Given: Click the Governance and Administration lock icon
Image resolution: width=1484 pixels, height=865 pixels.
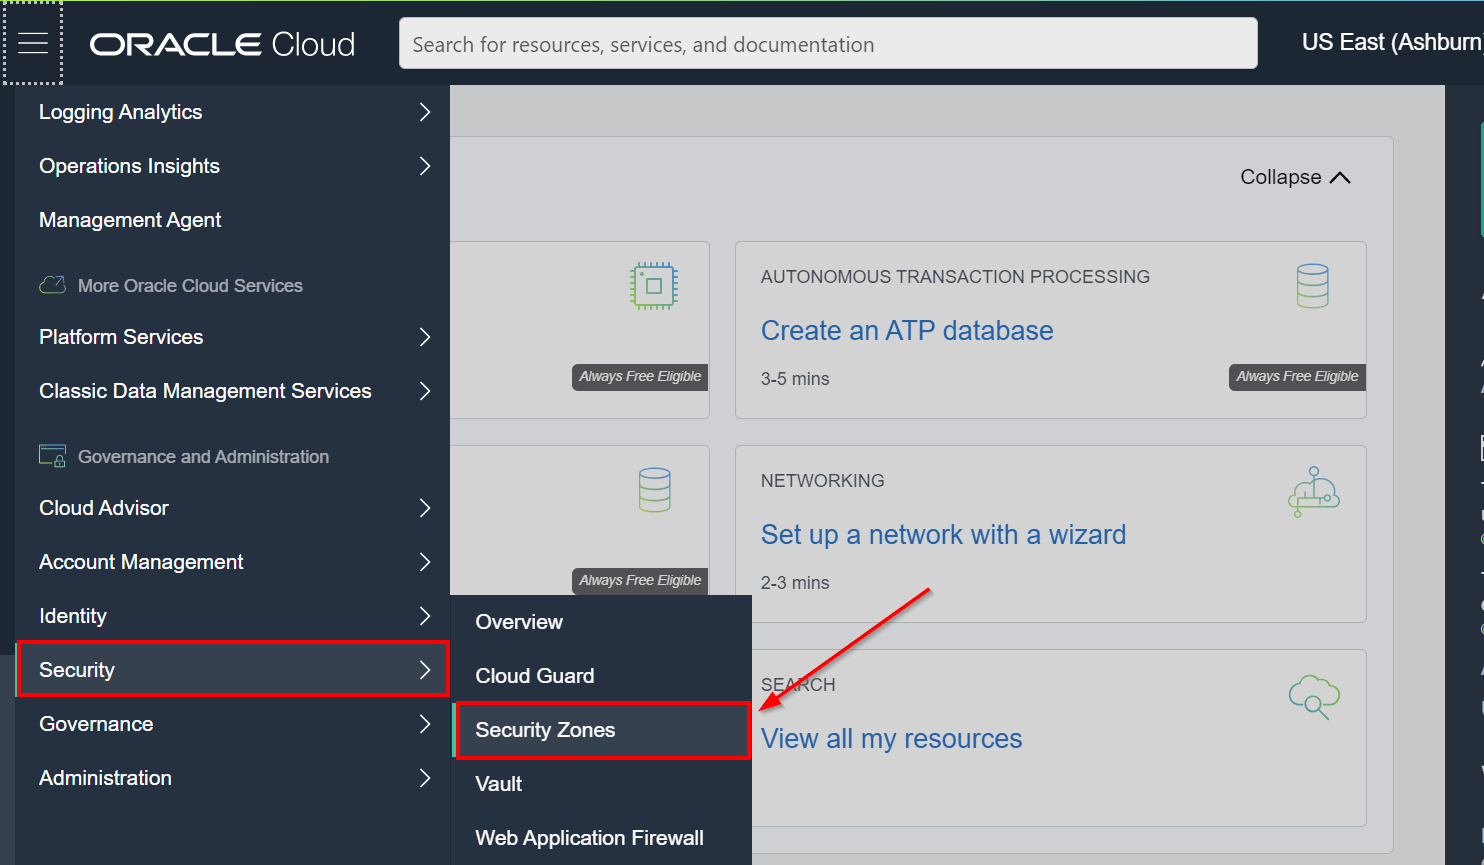Looking at the screenshot, I should pos(52,456).
